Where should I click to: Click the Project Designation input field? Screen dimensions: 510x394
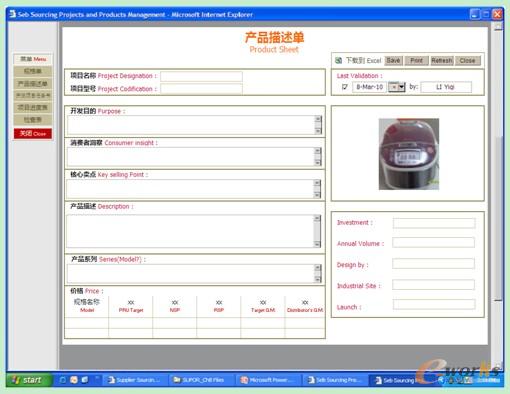click(201, 76)
